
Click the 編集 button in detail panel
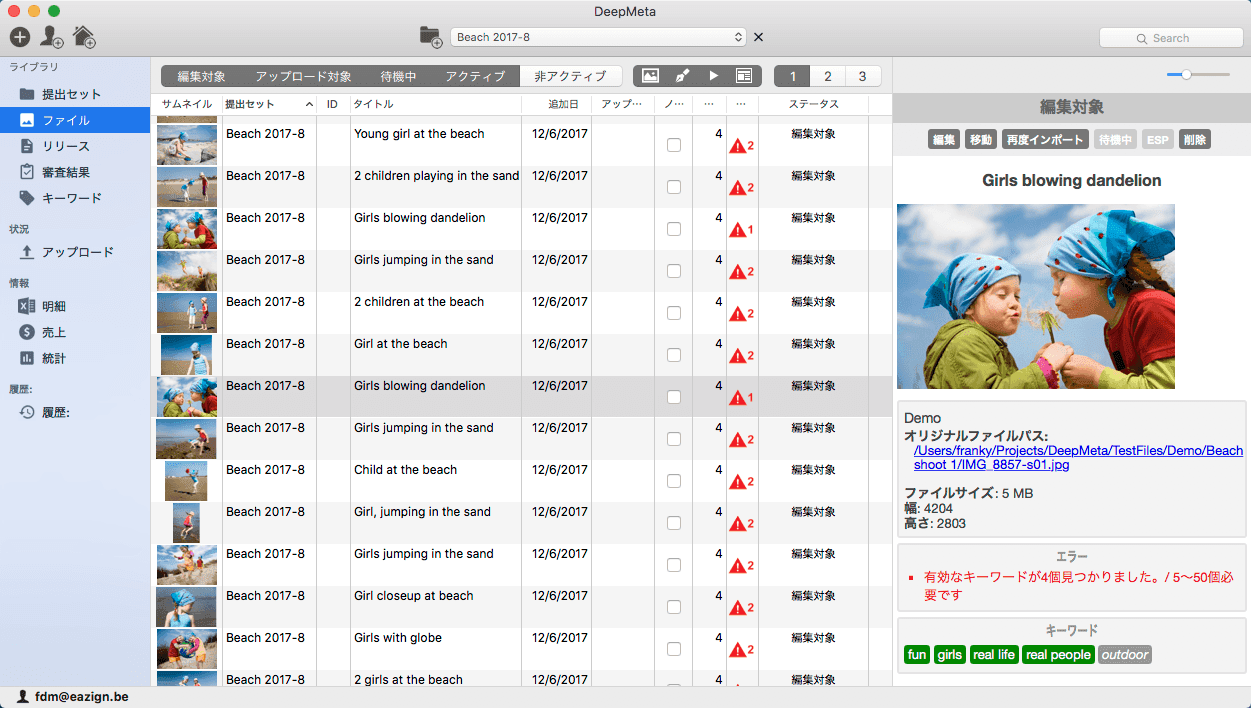(x=944, y=139)
